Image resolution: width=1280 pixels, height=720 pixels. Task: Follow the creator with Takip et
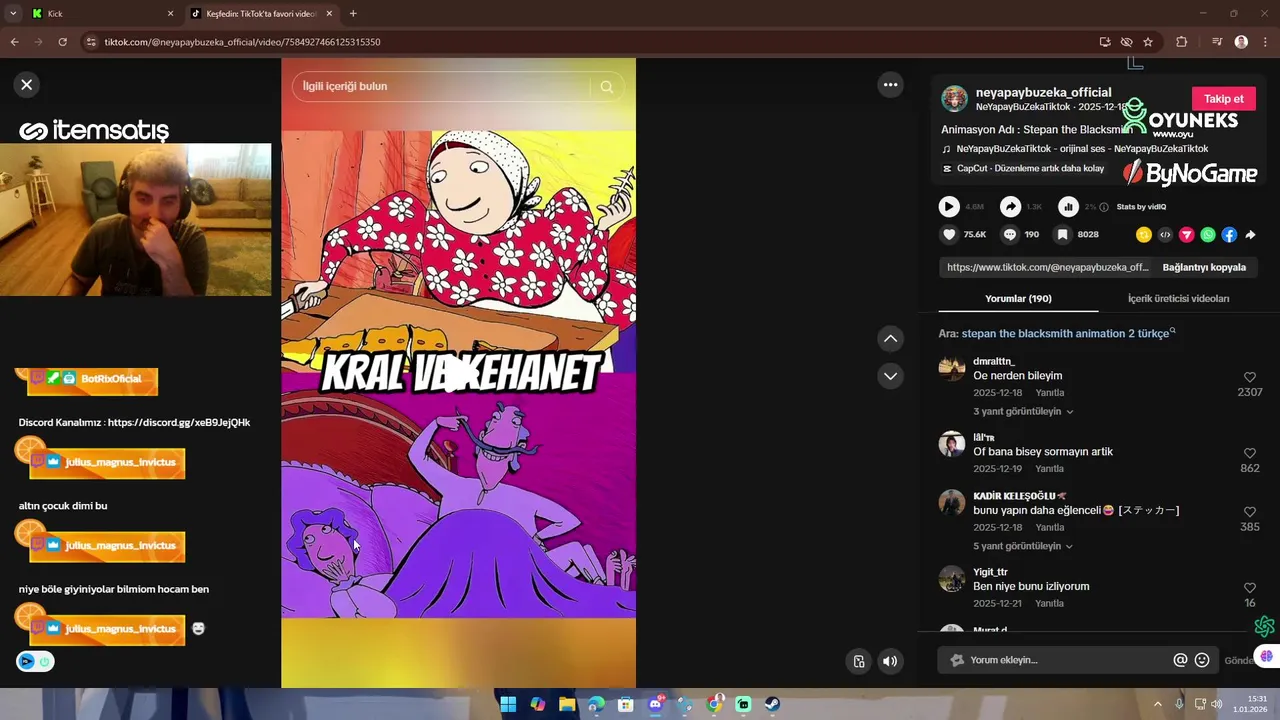[1223, 99]
